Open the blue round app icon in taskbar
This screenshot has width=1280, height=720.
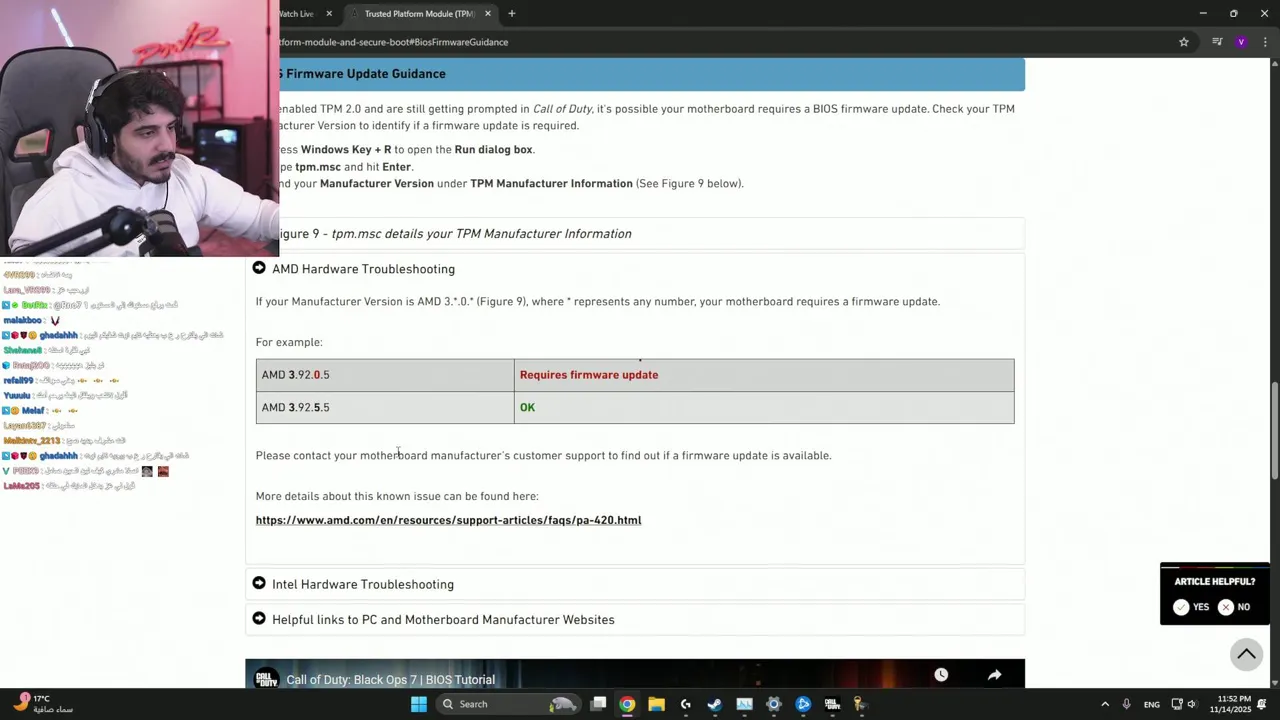click(x=803, y=704)
